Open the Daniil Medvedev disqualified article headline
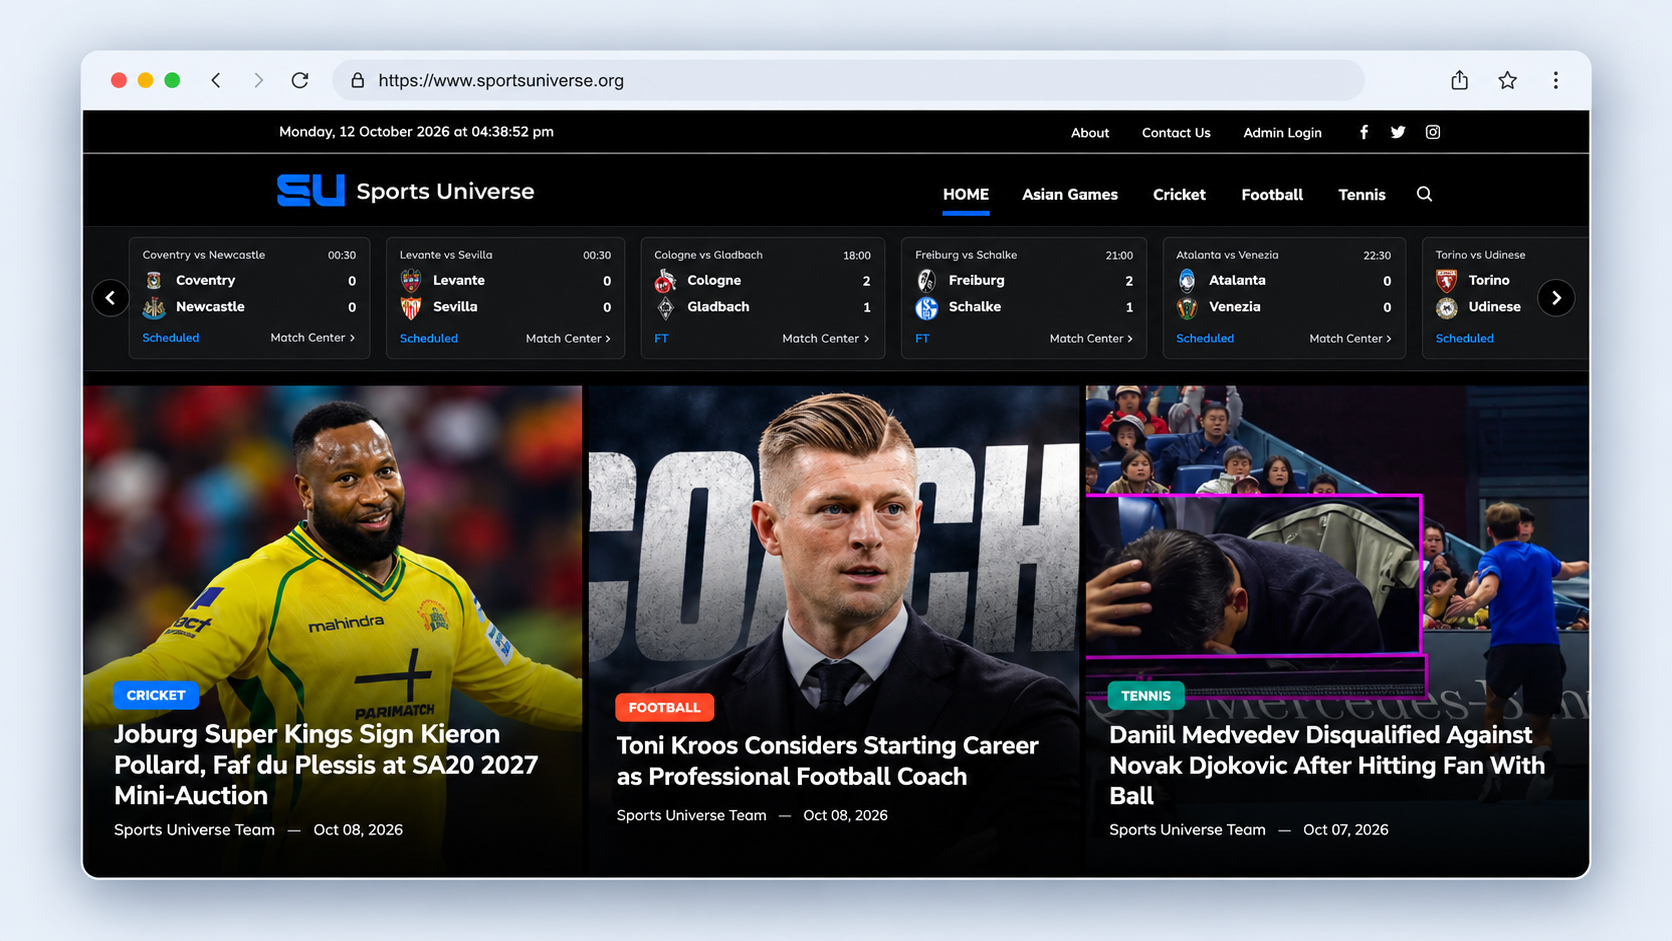 coord(1327,765)
